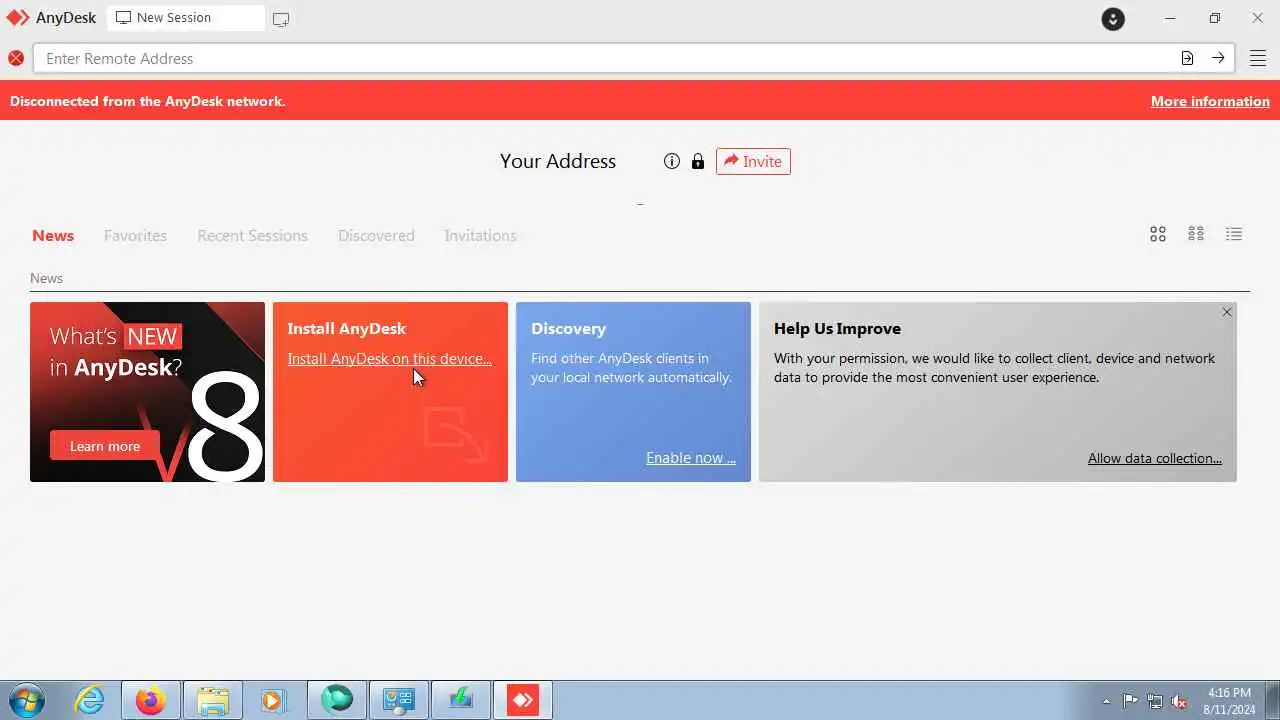Click the connect arrow in the address bar
This screenshot has height=720, width=1280.
point(1218,58)
